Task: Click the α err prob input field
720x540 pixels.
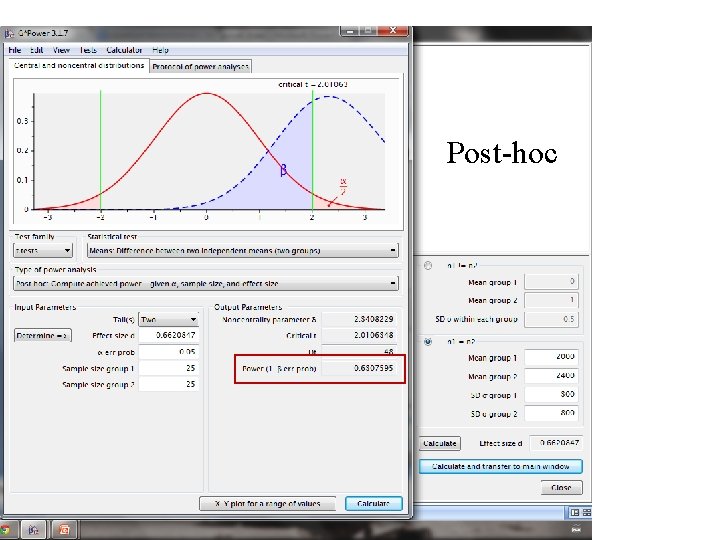Action: [x=169, y=352]
